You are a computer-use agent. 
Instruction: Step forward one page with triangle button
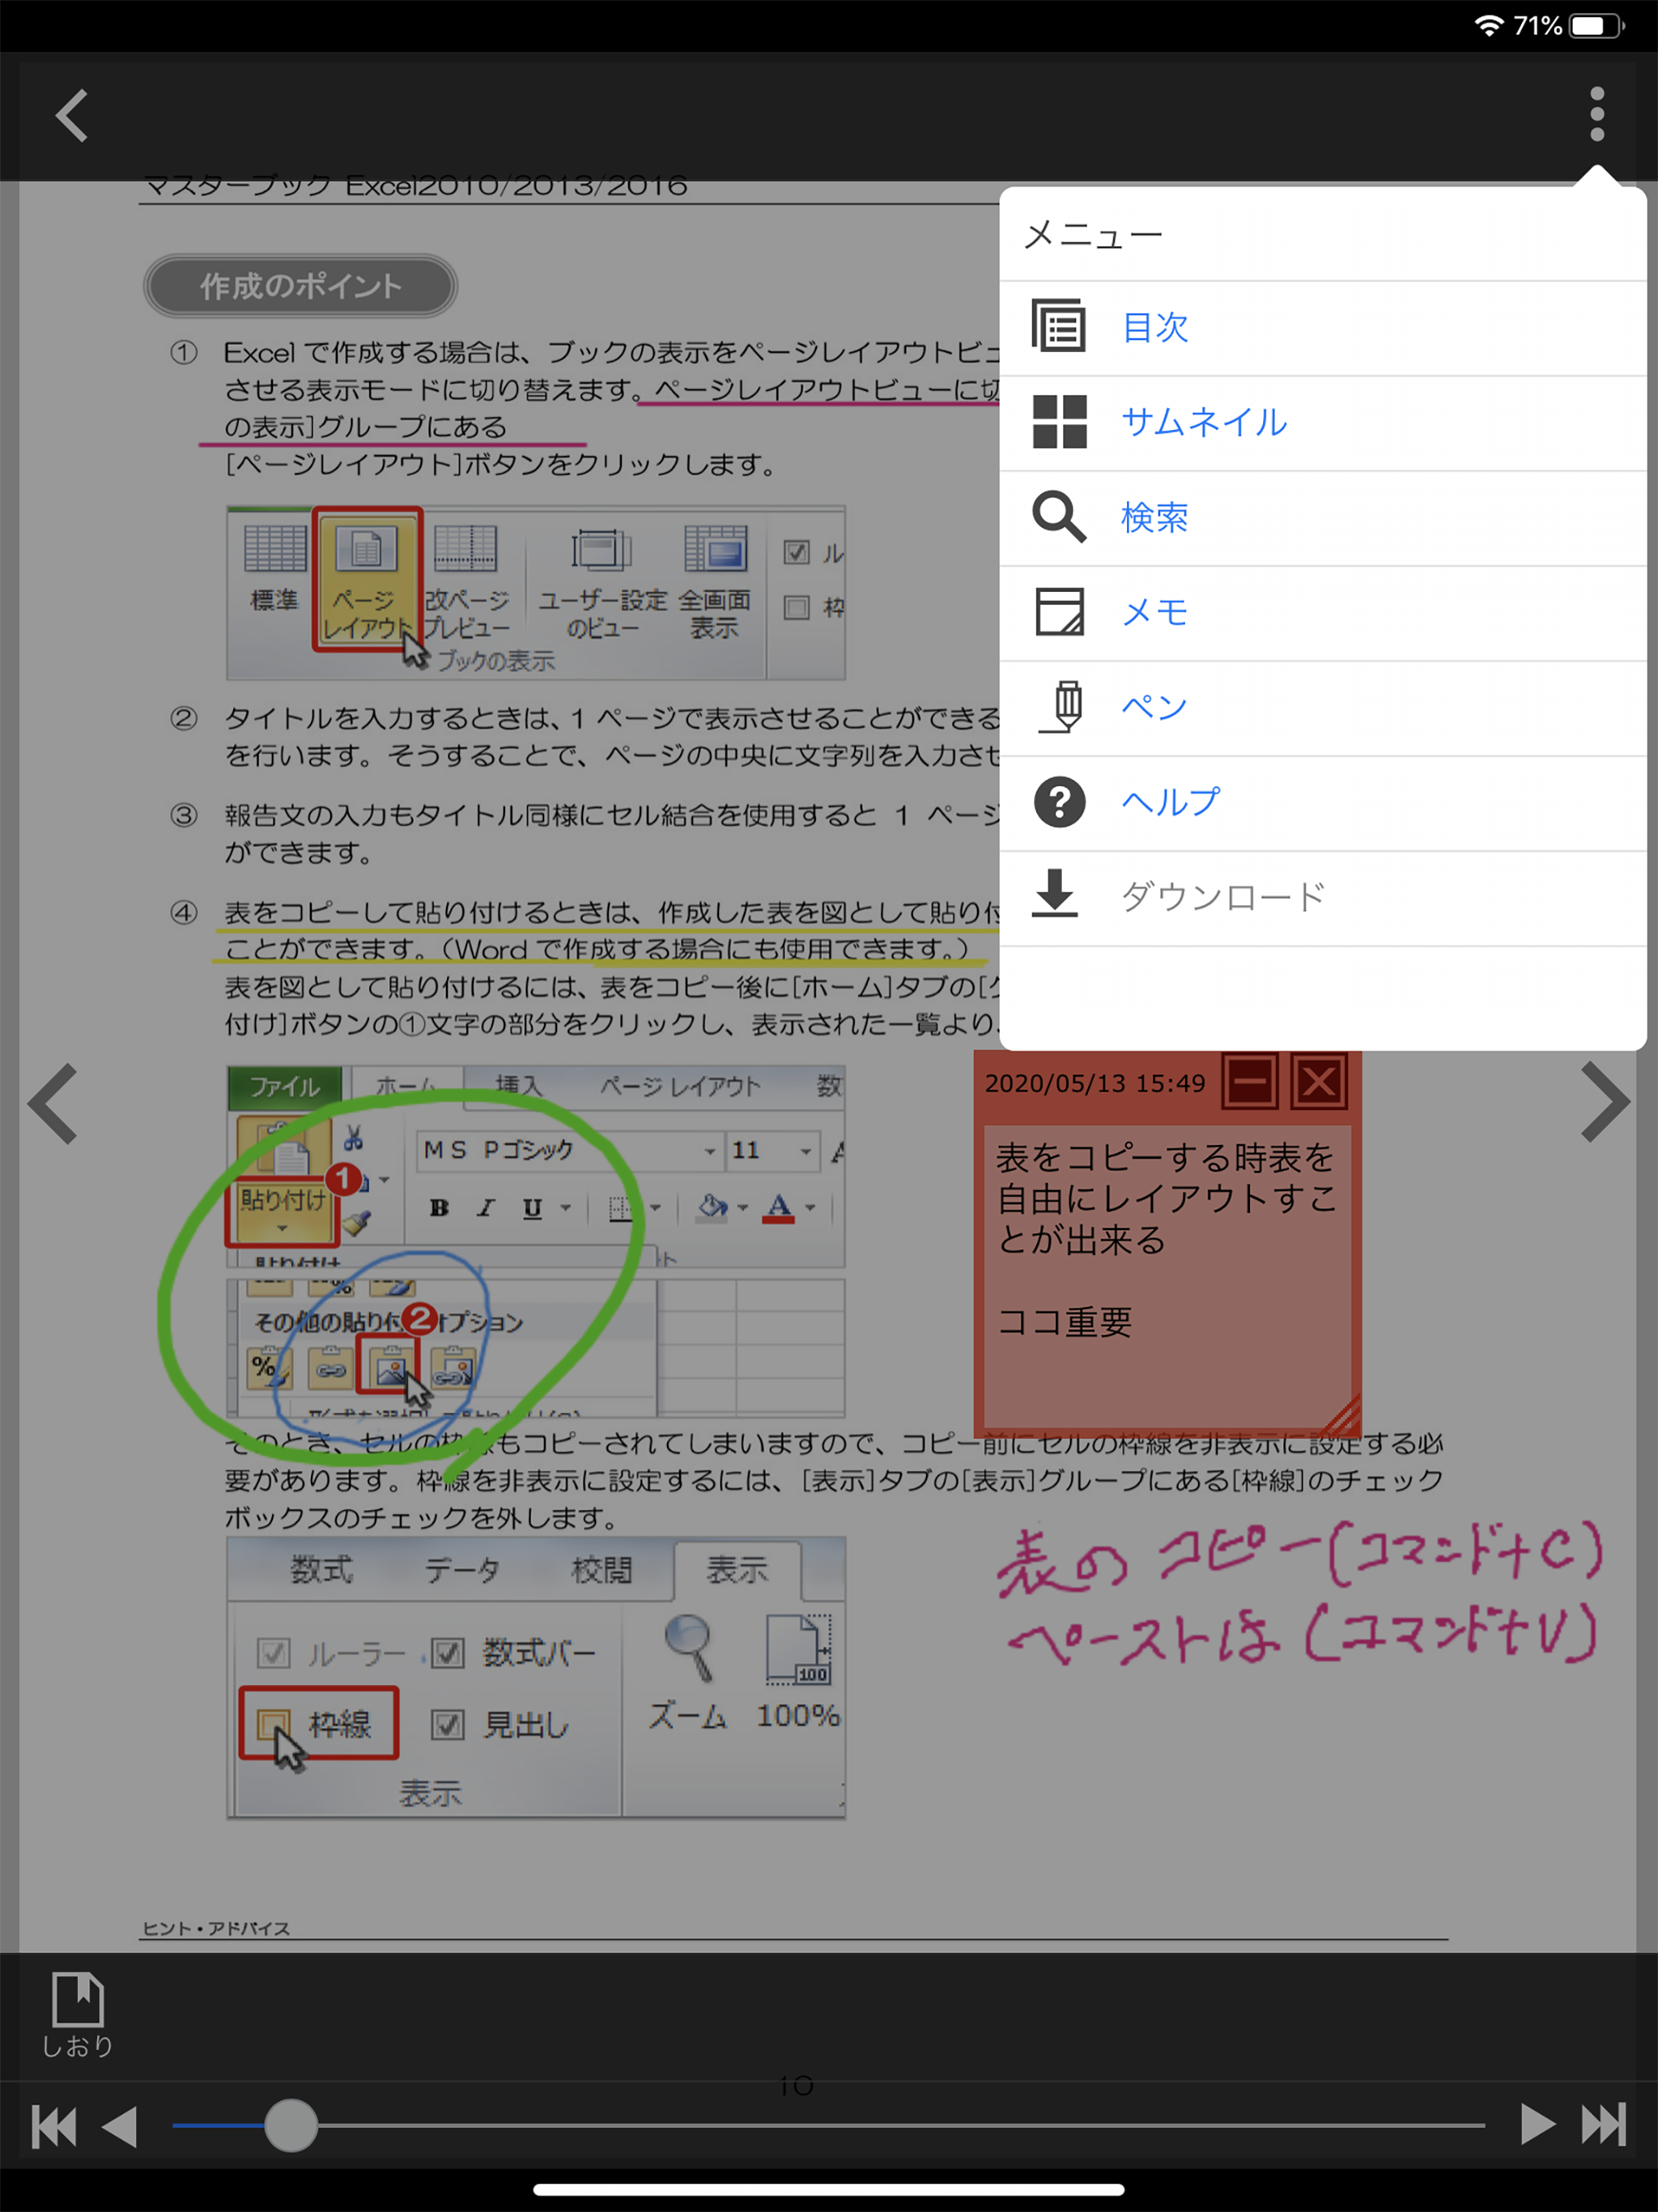1537,2124
